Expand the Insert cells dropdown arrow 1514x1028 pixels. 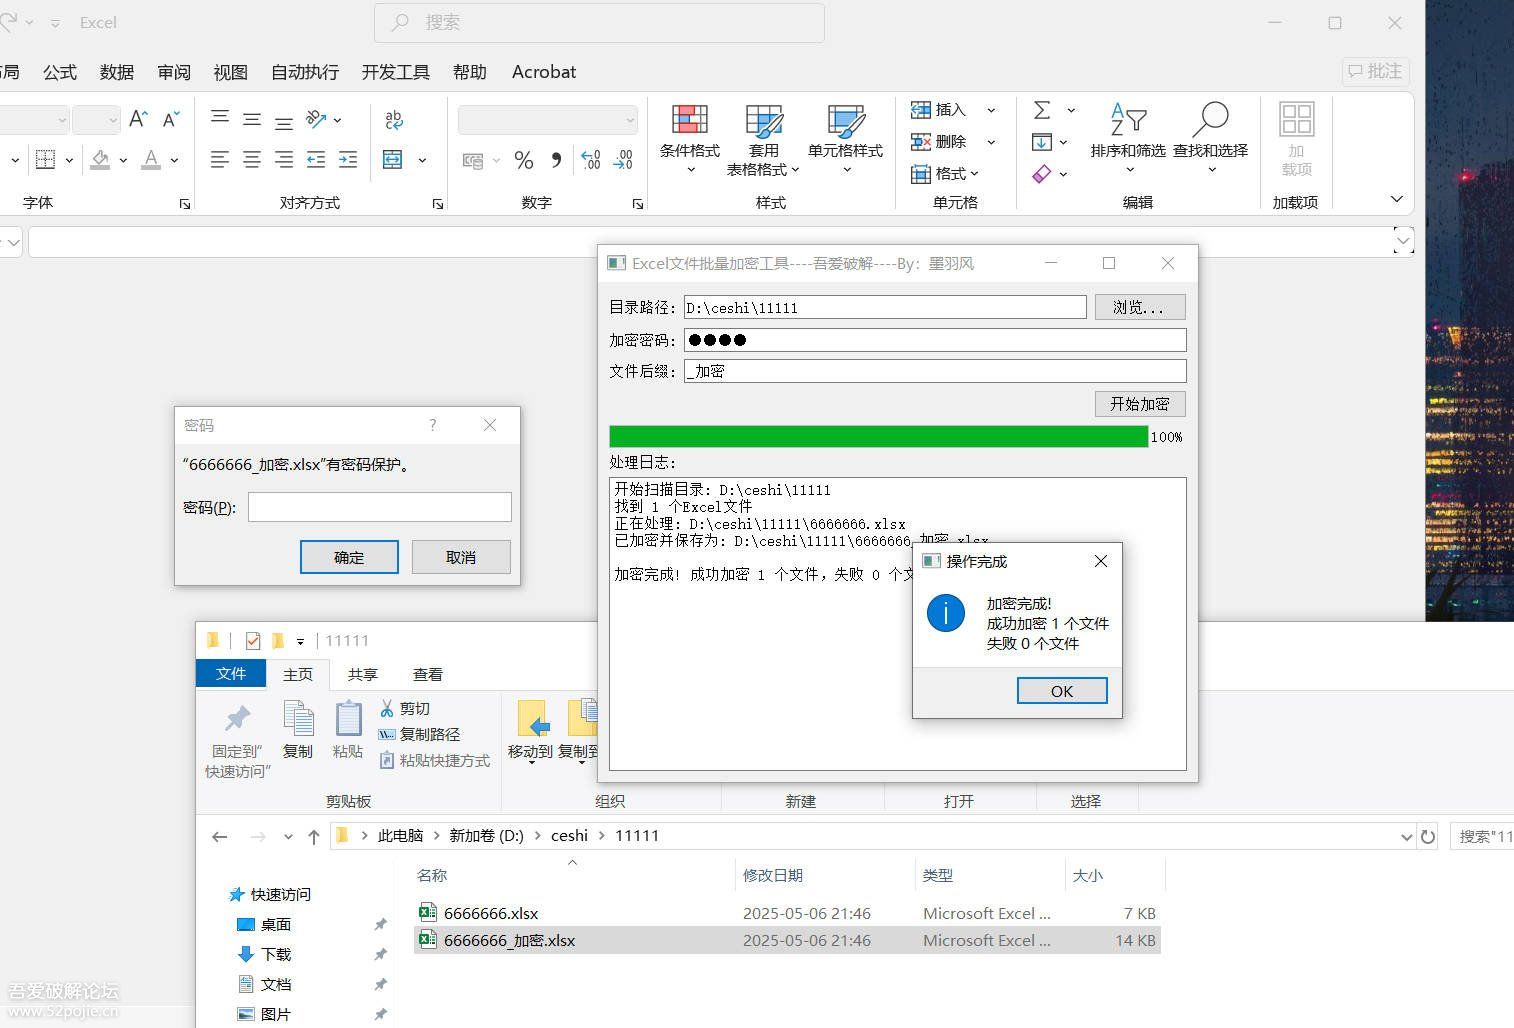coord(991,110)
